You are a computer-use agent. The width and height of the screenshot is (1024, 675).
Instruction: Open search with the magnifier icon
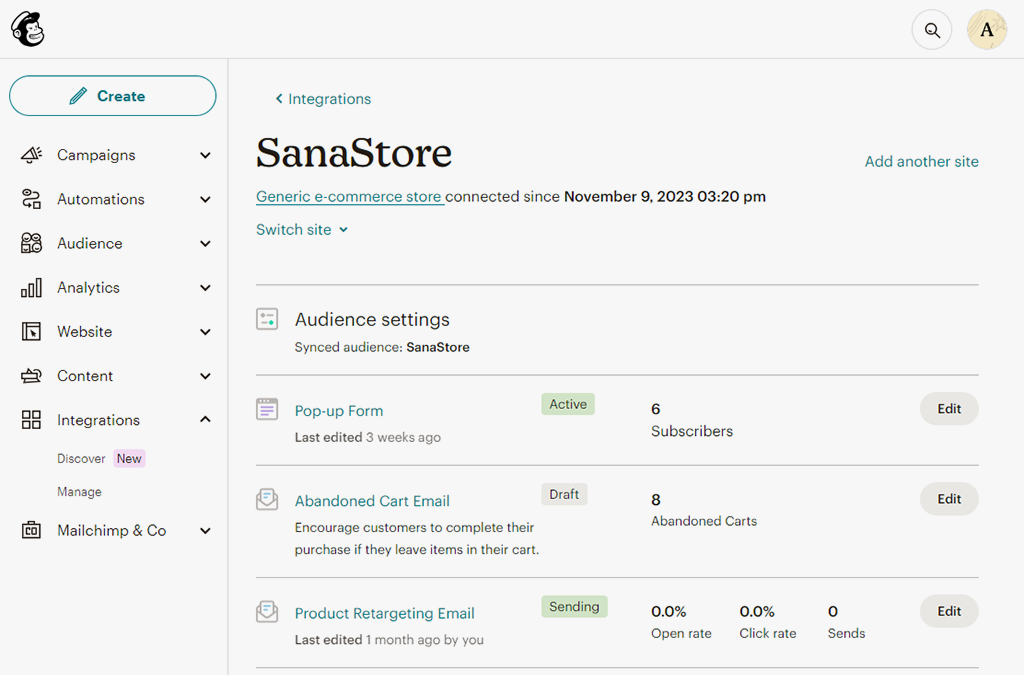(x=931, y=29)
